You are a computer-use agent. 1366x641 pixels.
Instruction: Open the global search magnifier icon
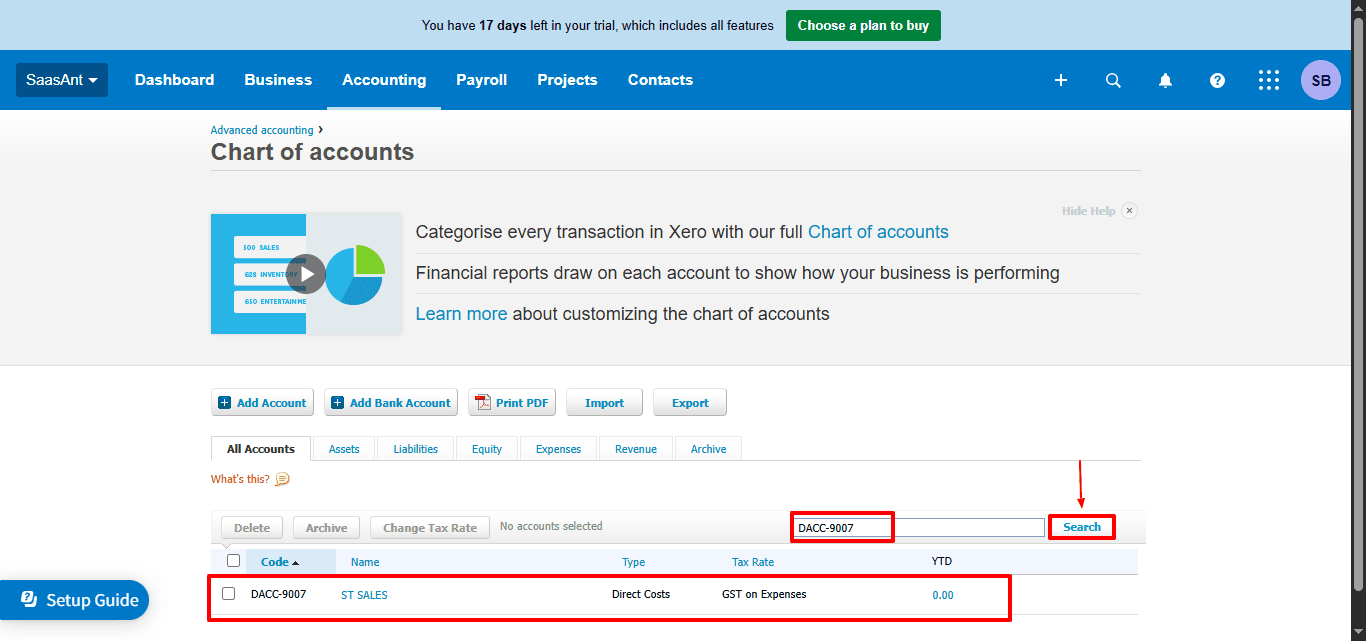pos(1113,80)
